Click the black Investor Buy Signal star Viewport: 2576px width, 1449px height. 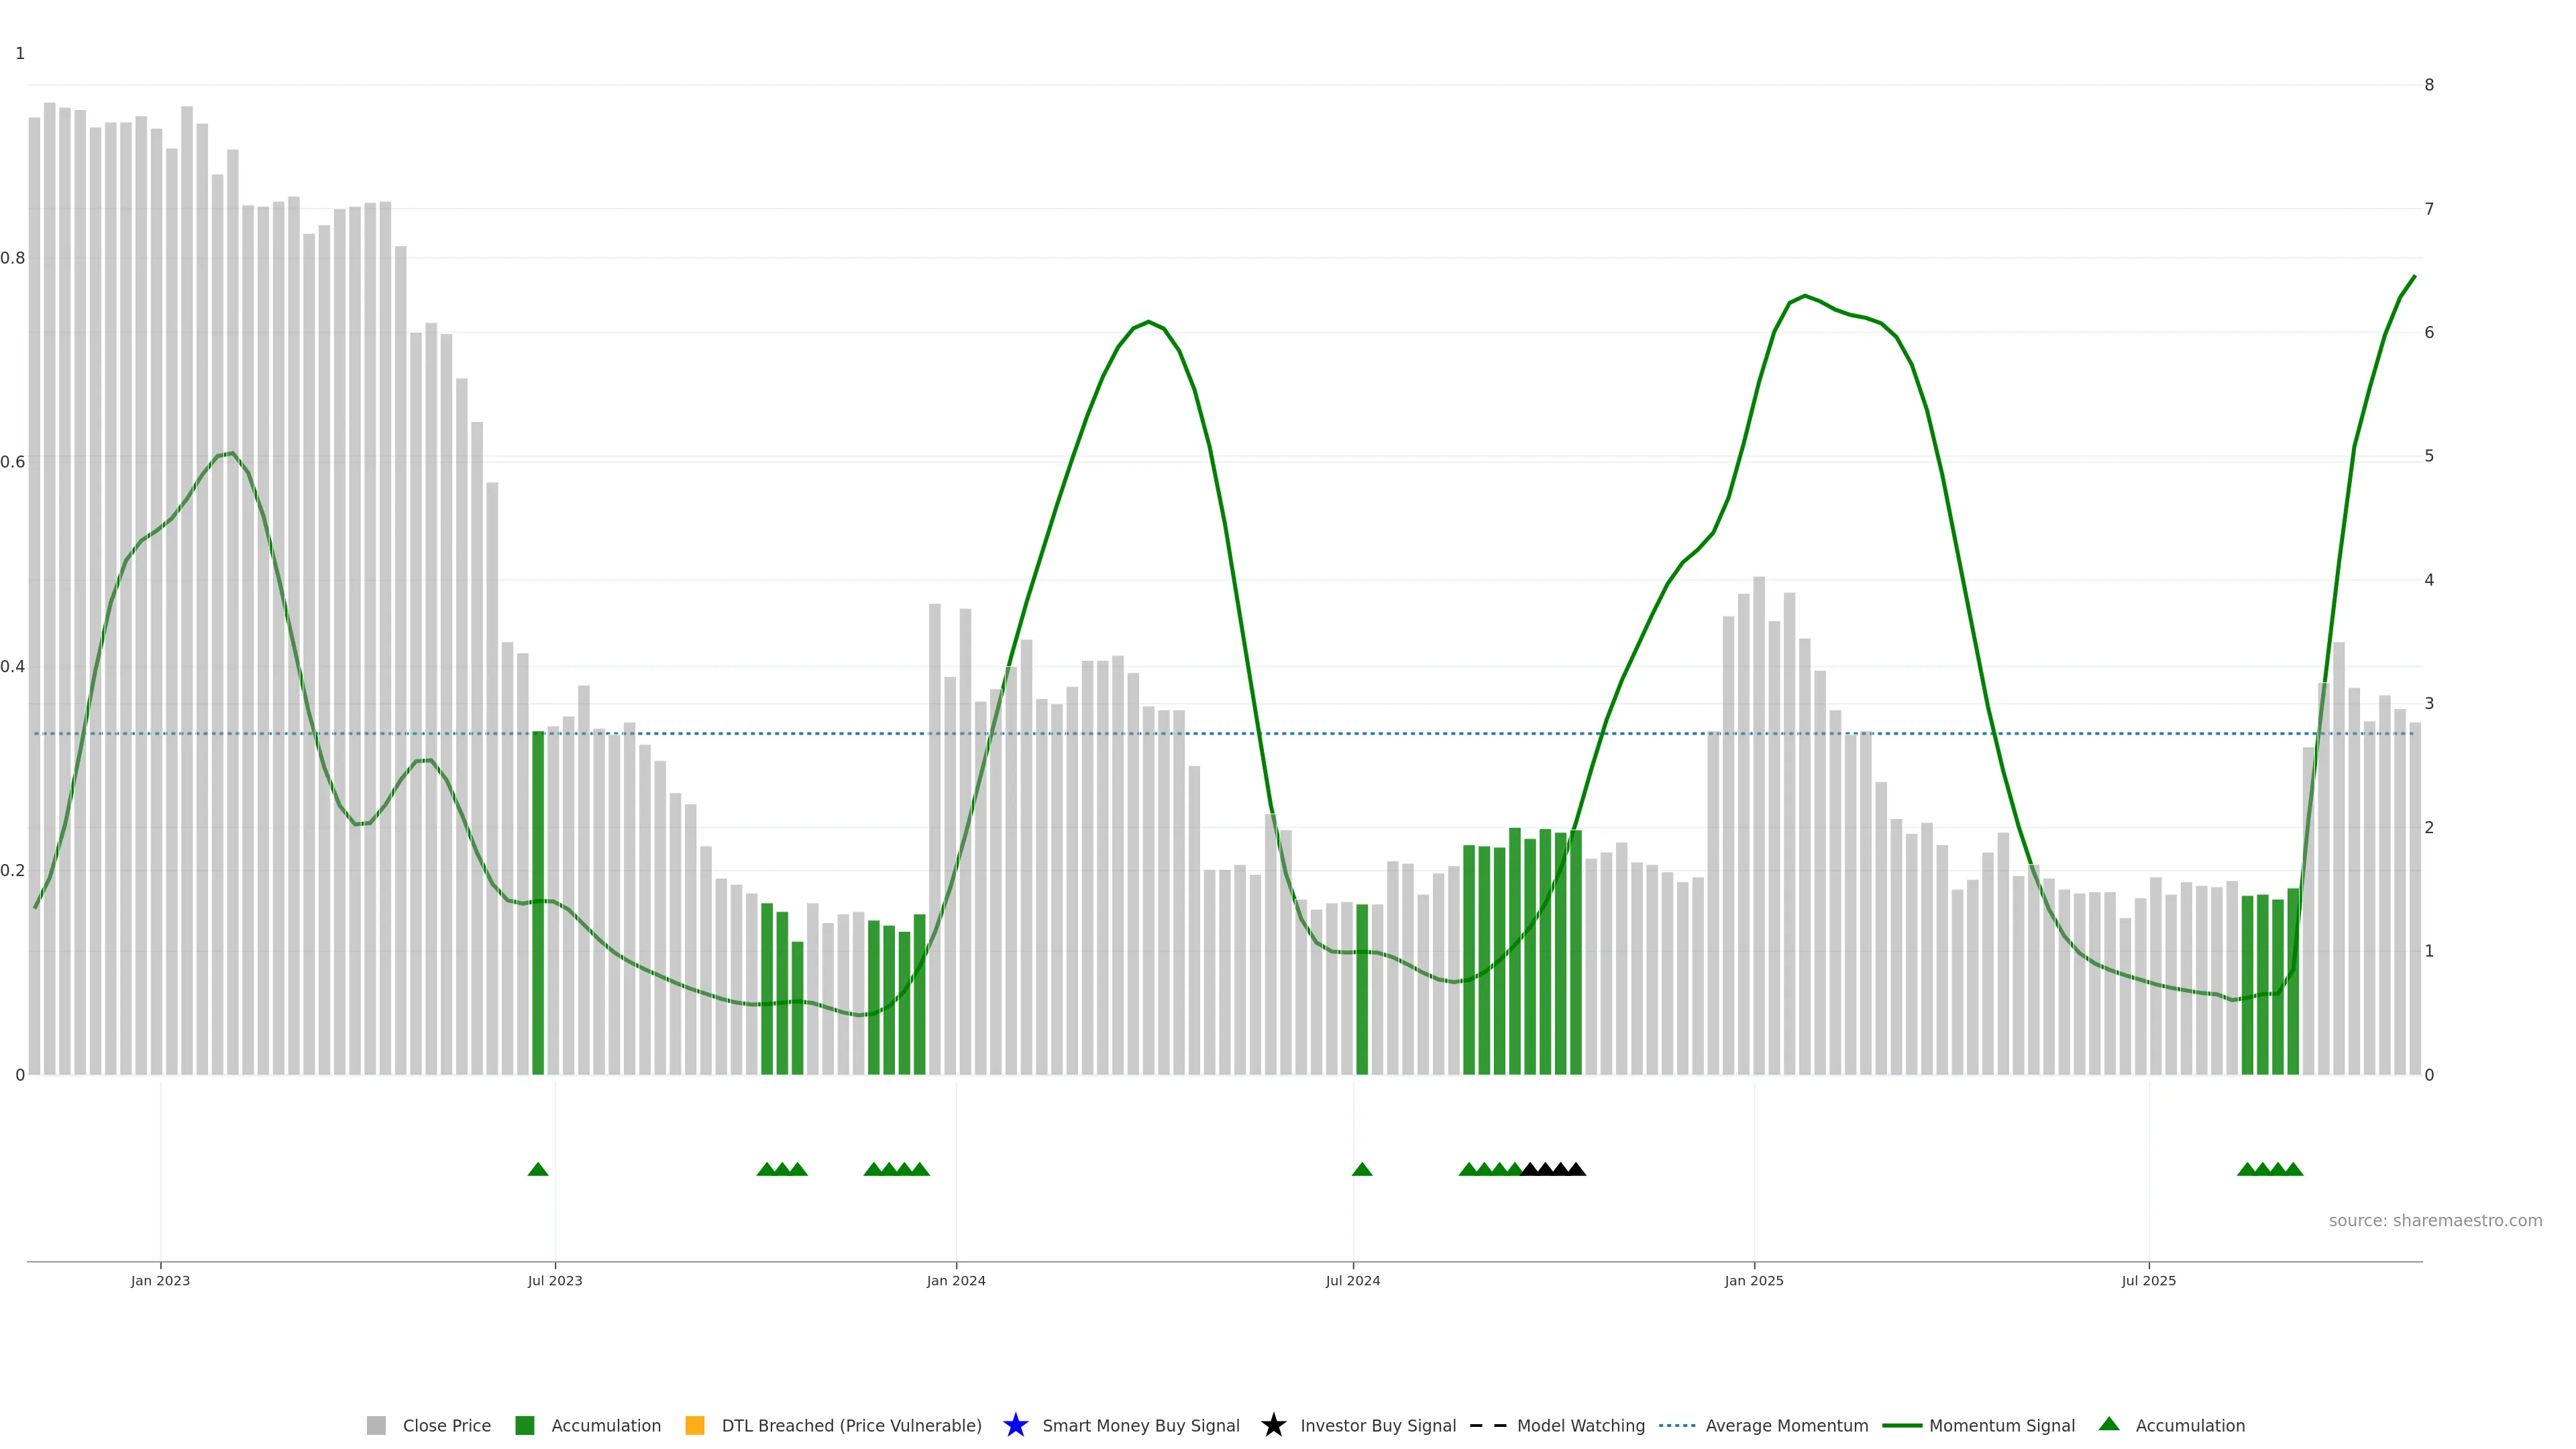coord(1273,1426)
